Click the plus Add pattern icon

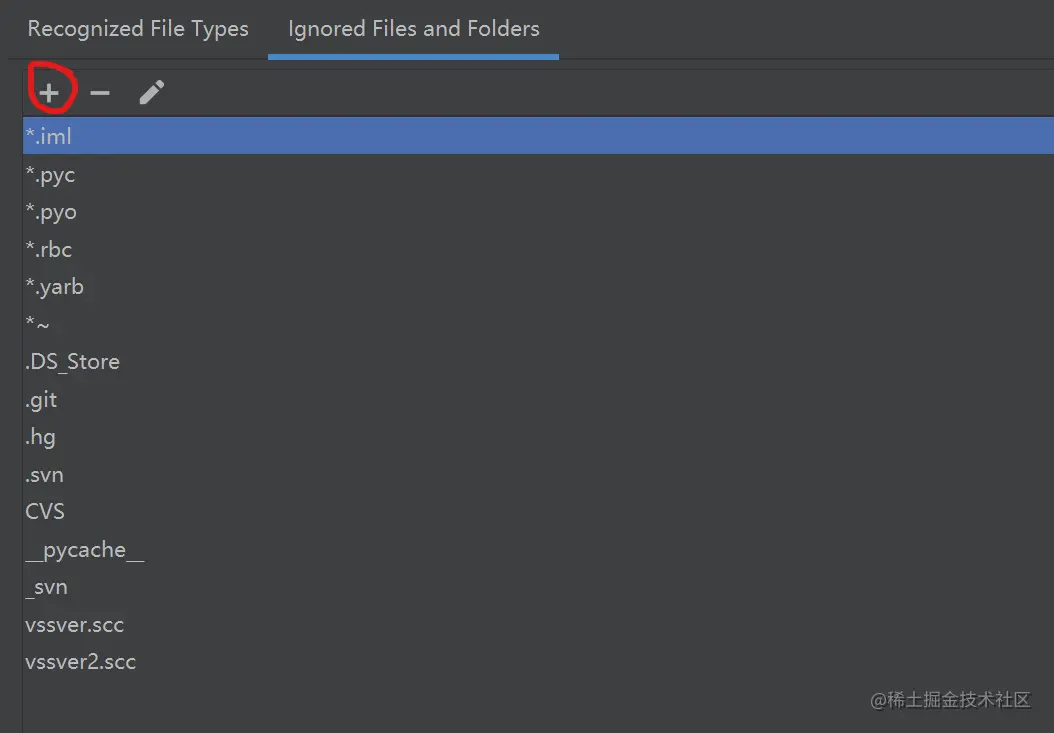(49, 93)
